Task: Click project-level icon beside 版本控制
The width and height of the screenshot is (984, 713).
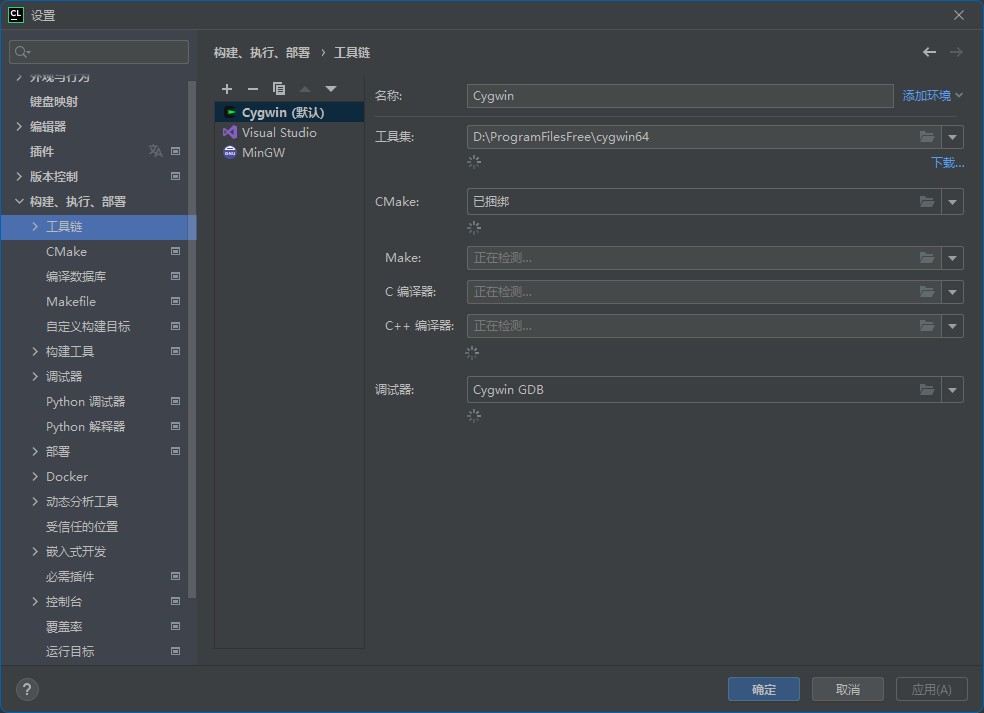Action: coord(176,176)
